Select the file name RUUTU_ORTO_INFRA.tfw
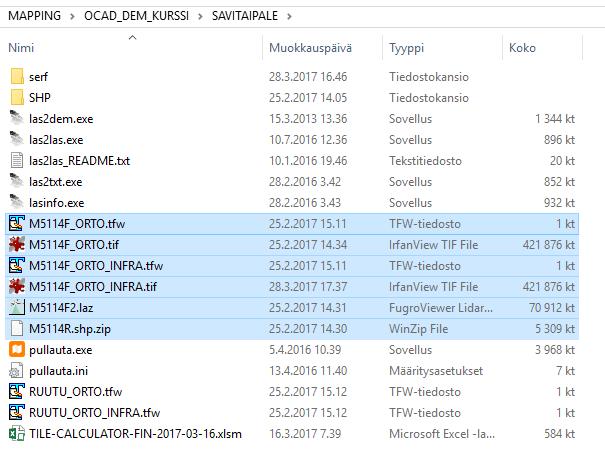The width and height of the screenshot is (605, 456). point(94,413)
